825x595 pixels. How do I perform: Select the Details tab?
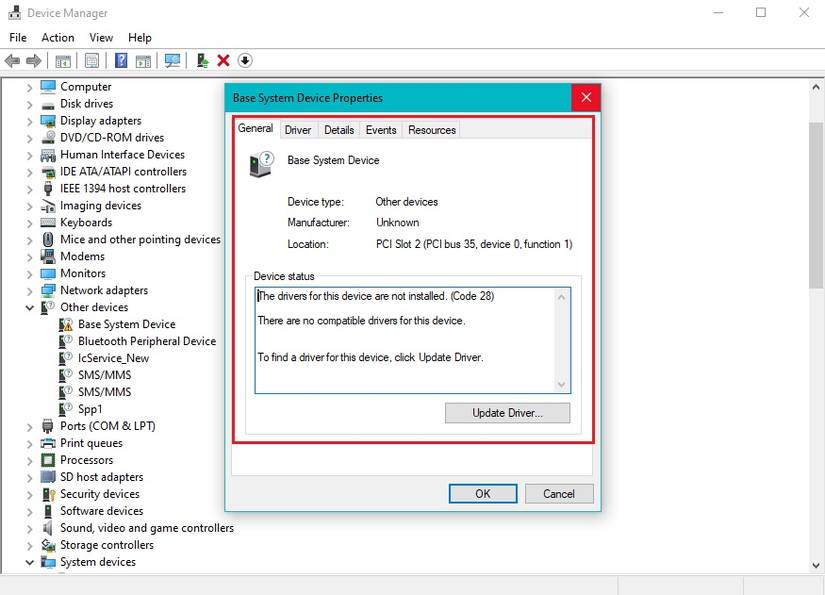click(339, 129)
